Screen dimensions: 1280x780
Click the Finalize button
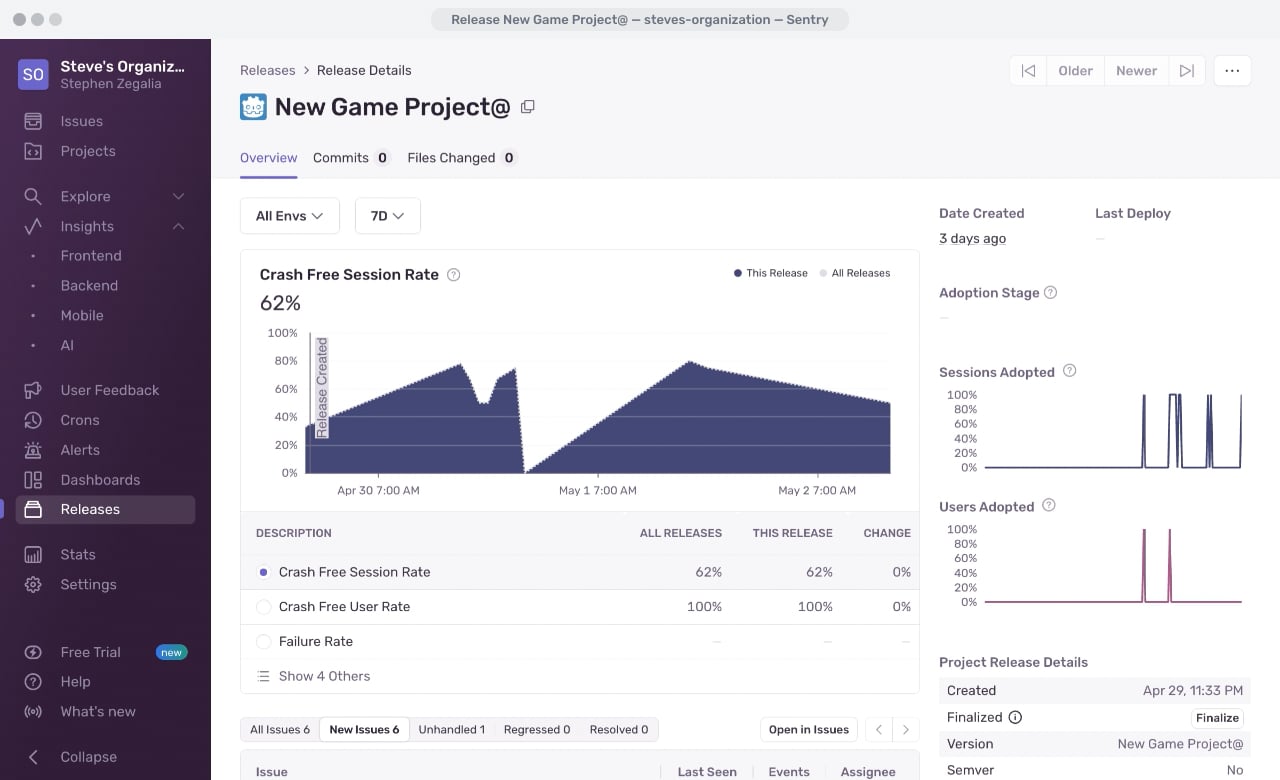[x=1217, y=718]
